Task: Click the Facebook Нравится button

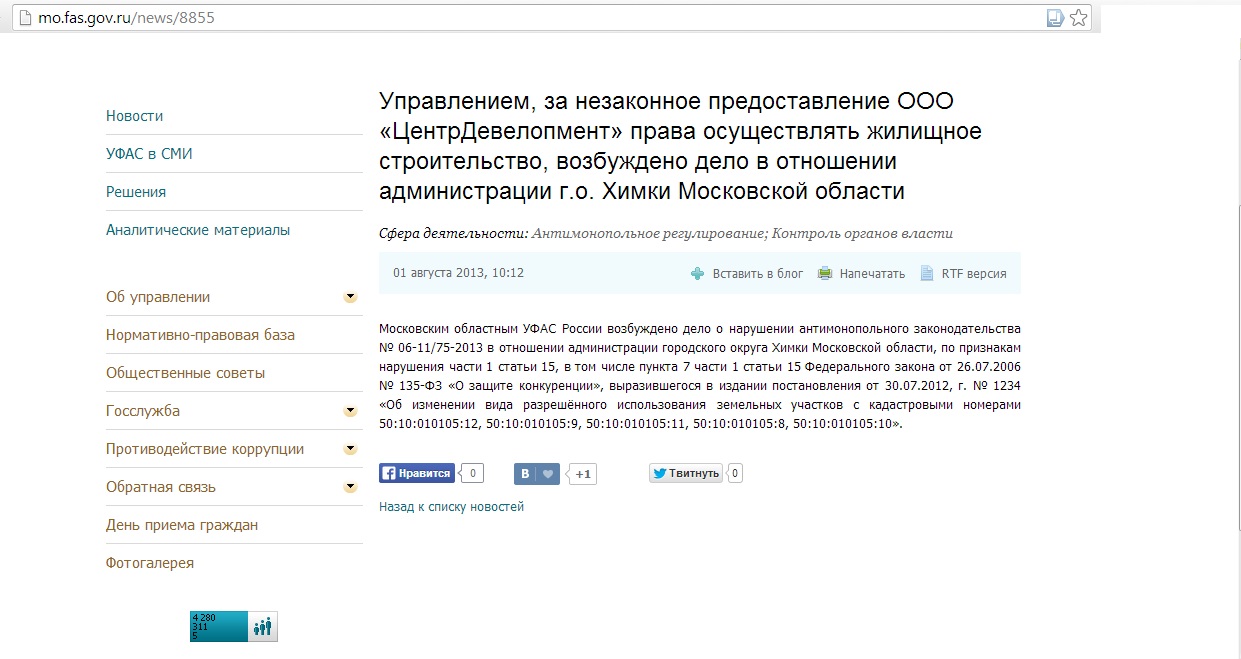Action: pos(417,473)
